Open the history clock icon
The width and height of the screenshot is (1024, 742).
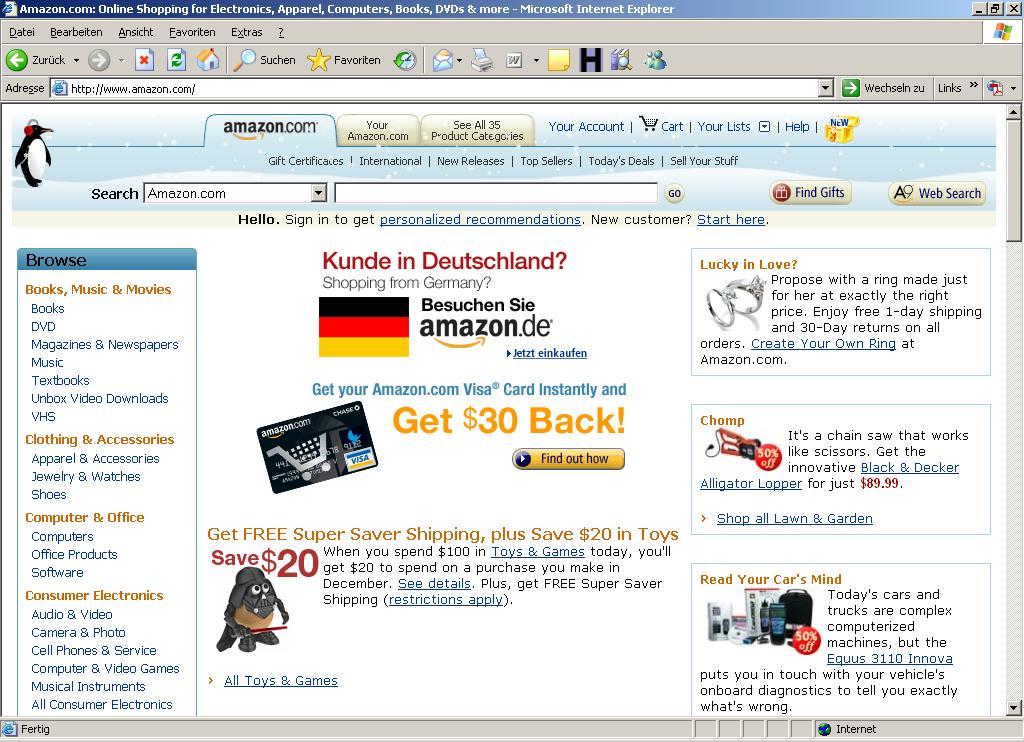pyautogui.click(x=405, y=60)
